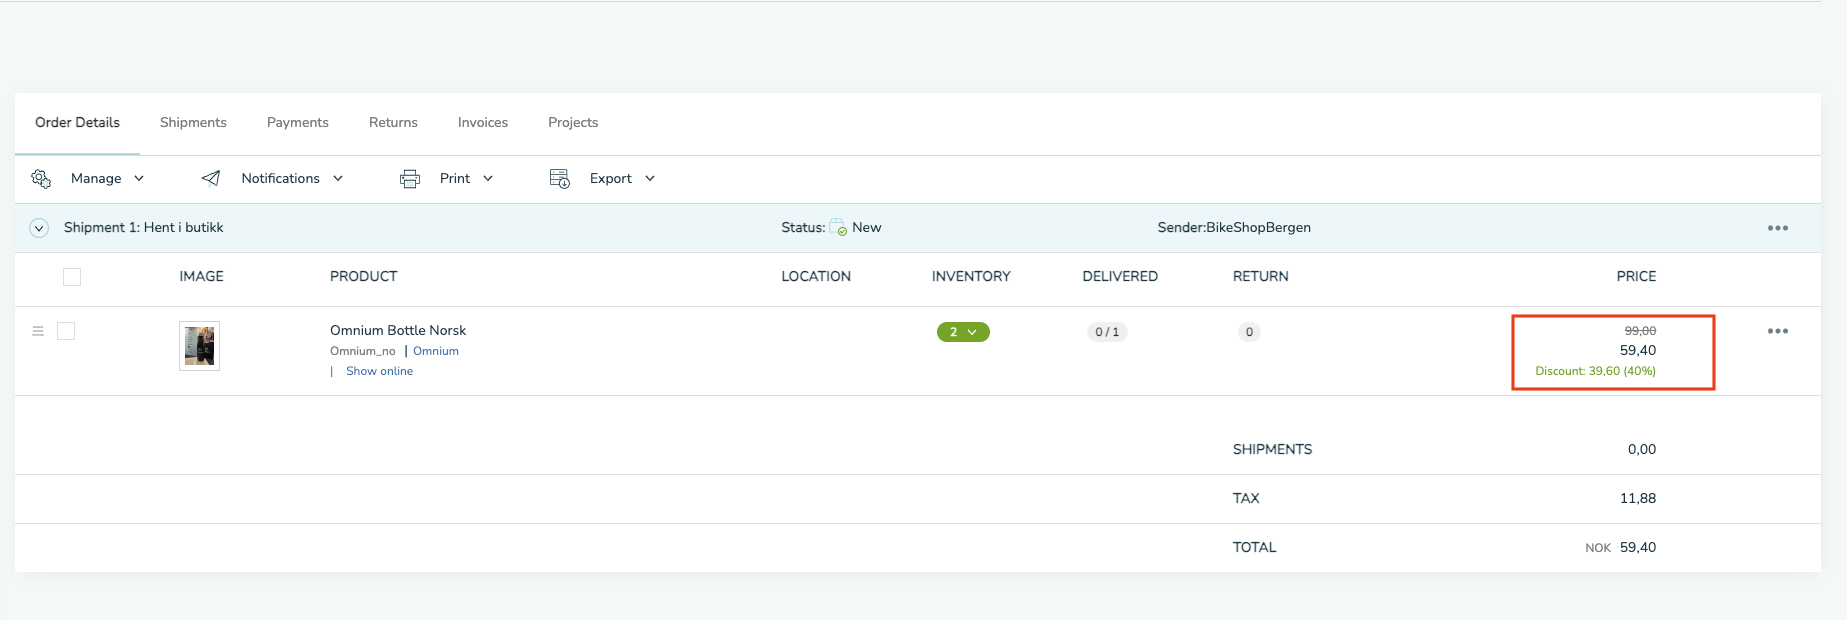Screen dimensions: 1847x620
Task: Switch to the Shipments tab
Action: coord(193,122)
